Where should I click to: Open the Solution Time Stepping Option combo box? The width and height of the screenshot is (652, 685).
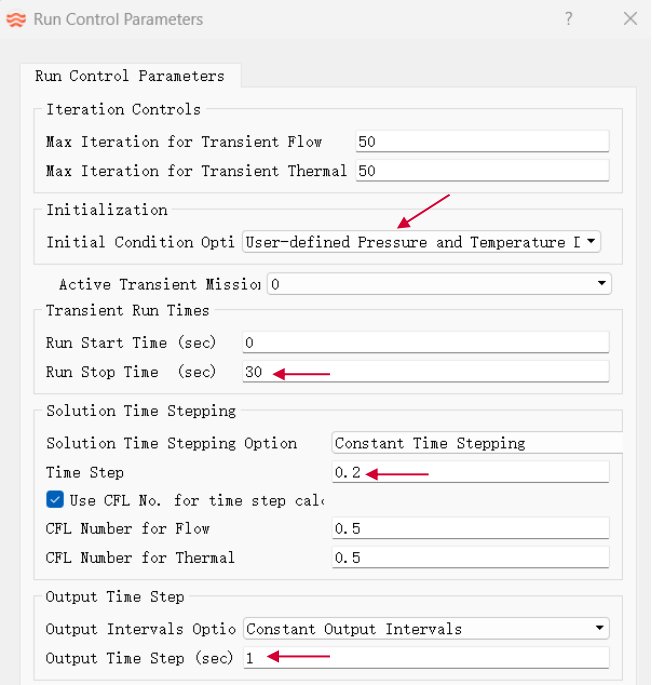pos(476,443)
